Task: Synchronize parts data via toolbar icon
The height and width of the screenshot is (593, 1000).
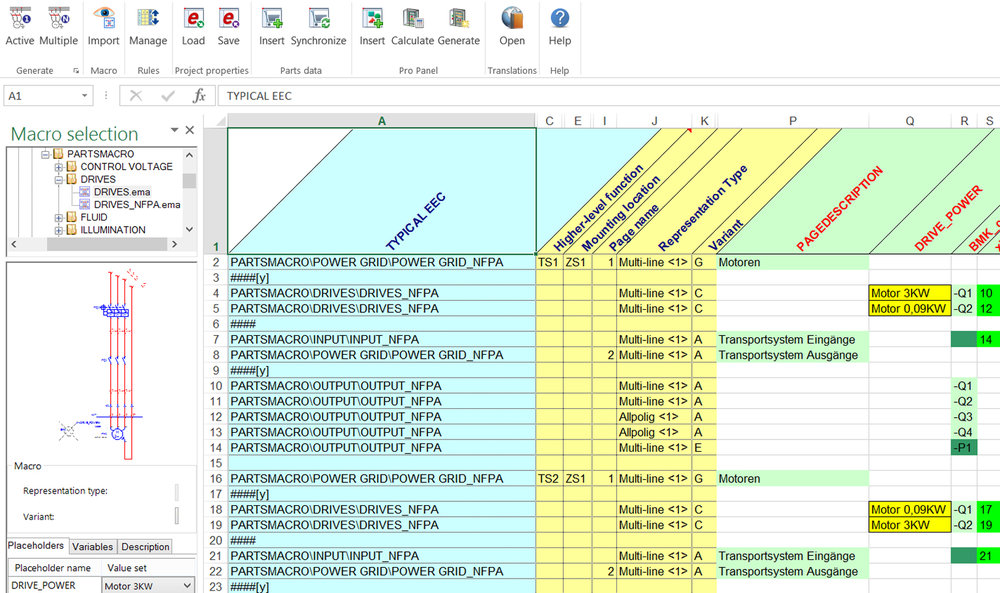Action: pos(319,28)
